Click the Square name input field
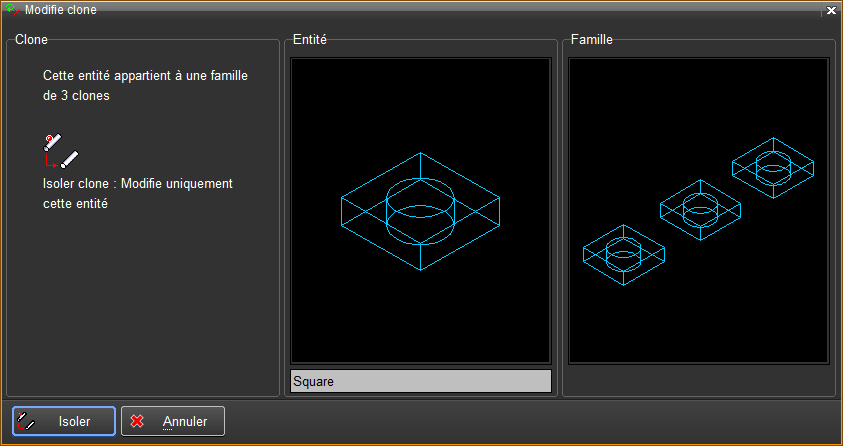The width and height of the screenshot is (843, 446). [x=420, y=382]
